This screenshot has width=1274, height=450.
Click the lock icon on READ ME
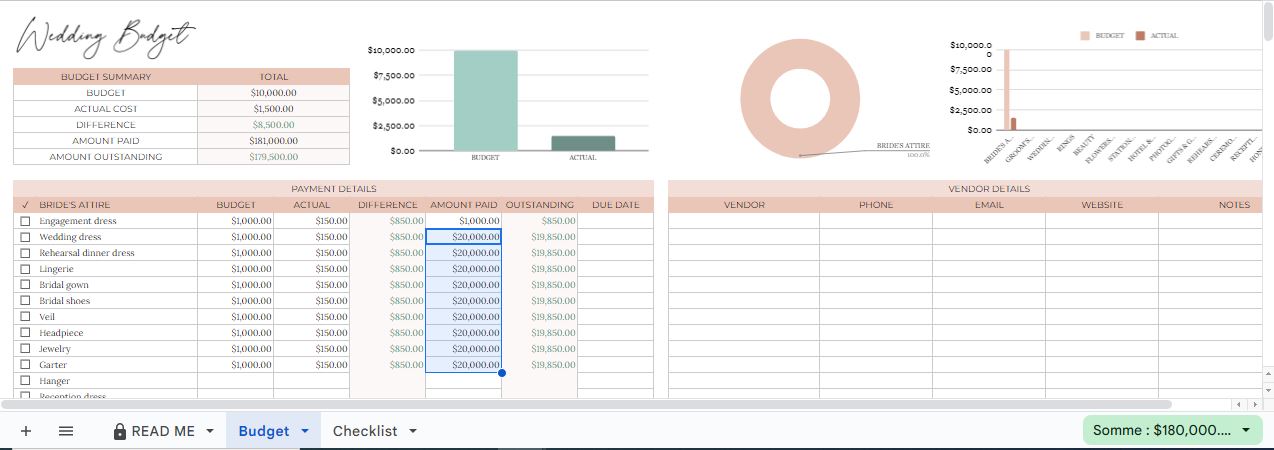pos(120,431)
